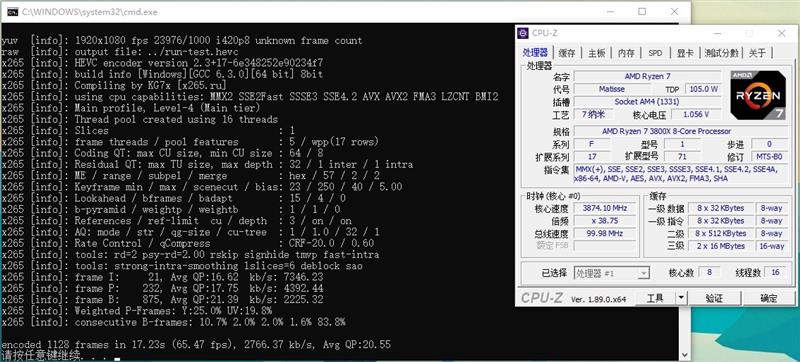Click the 总线速度 value 99.98 MHz

604,234
